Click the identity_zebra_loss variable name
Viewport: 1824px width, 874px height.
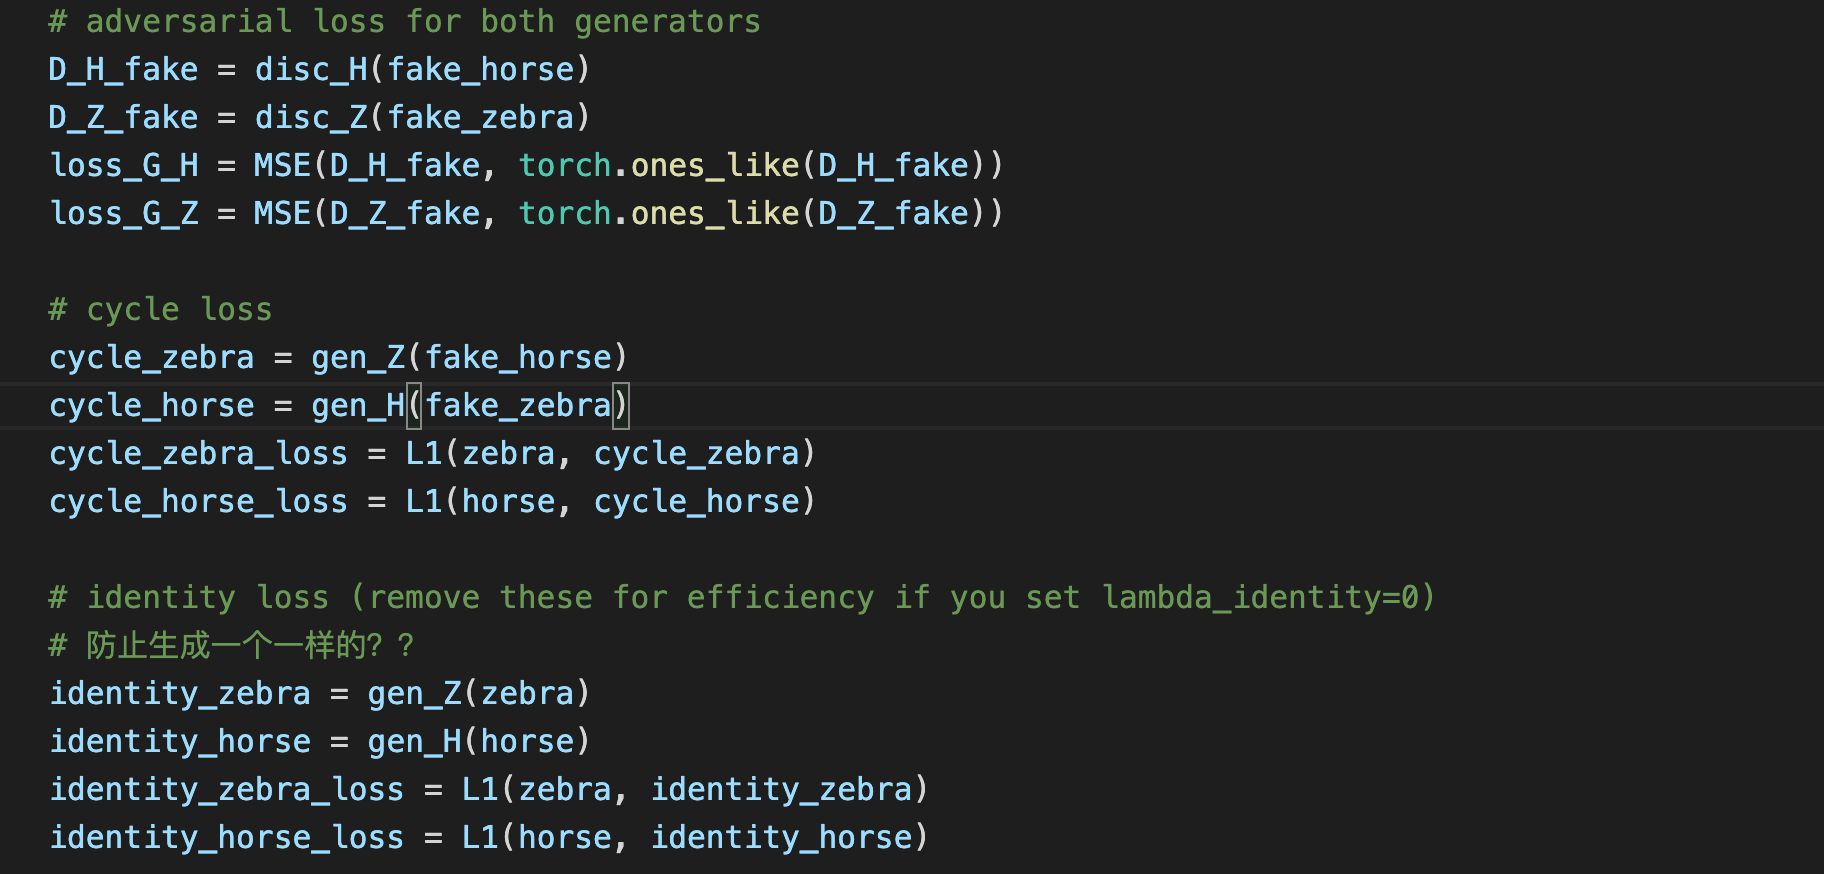(x=227, y=789)
